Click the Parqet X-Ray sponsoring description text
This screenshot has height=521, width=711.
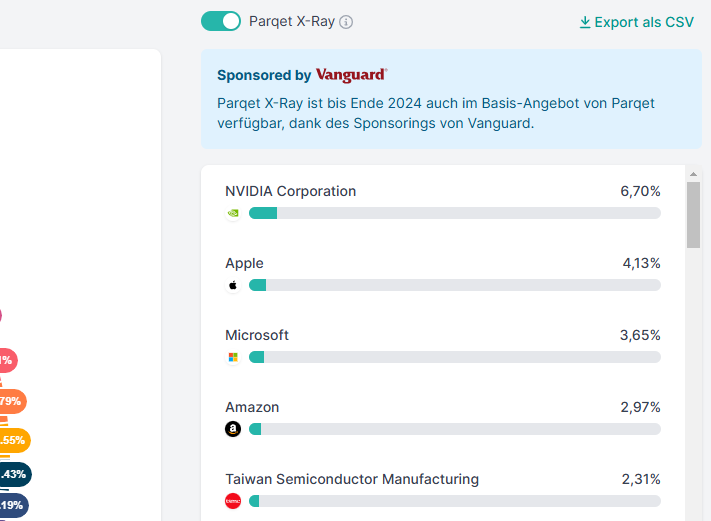click(x=436, y=113)
